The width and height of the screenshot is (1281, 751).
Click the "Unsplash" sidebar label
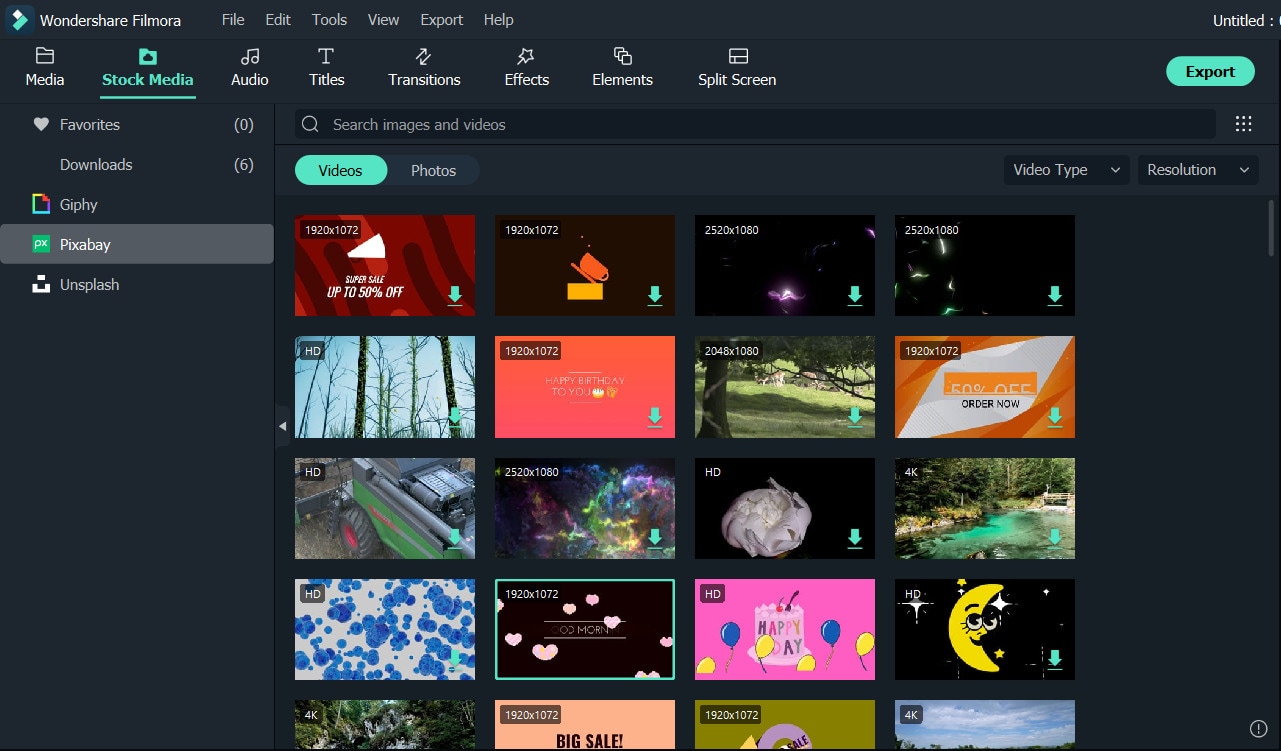(89, 285)
